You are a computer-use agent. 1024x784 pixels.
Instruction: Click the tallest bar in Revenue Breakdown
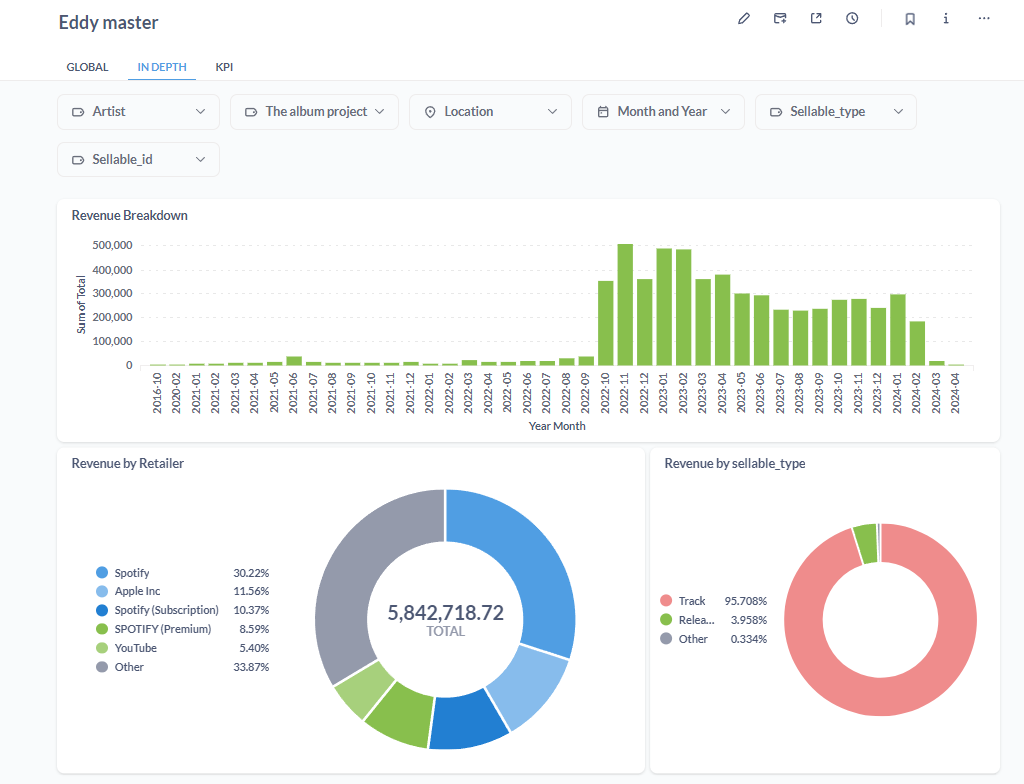(x=625, y=300)
